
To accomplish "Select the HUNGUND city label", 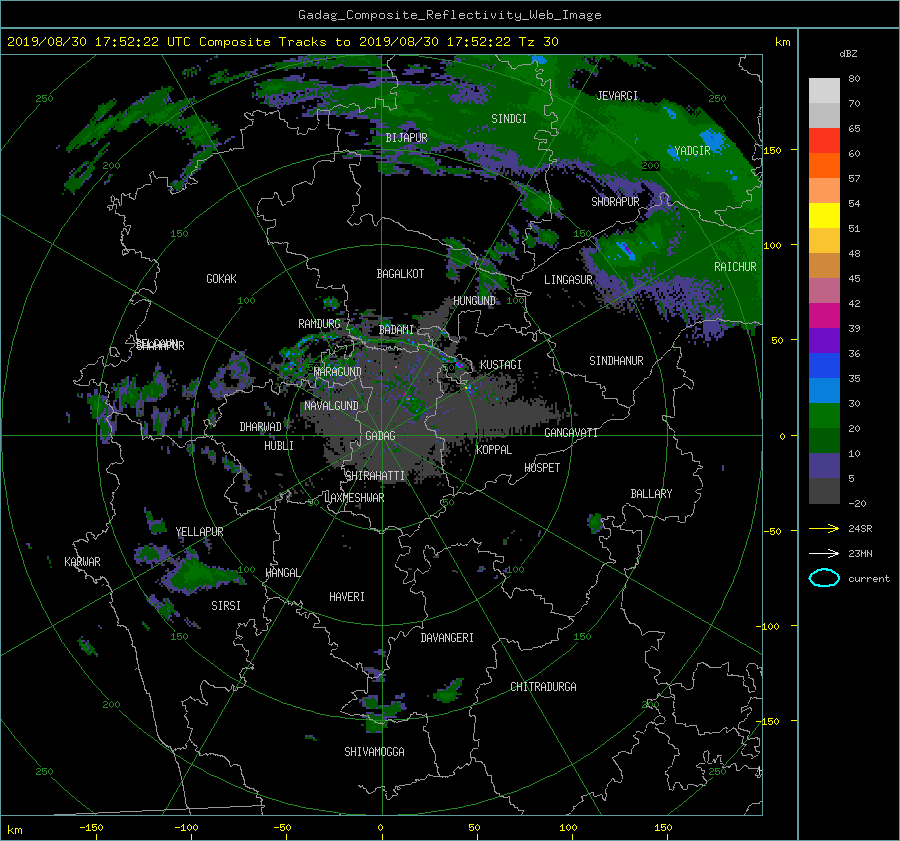I will point(474,301).
